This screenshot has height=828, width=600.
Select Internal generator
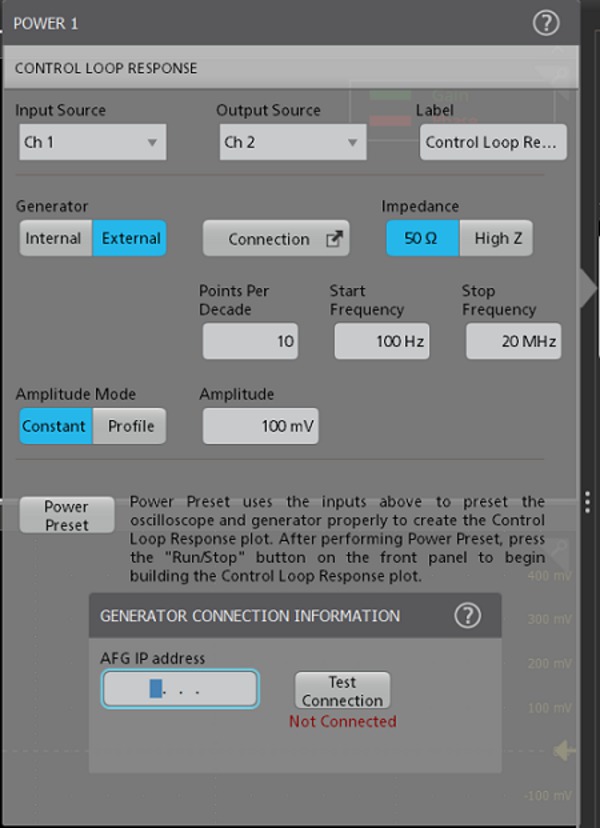pyautogui.click(x=56, y=238)
